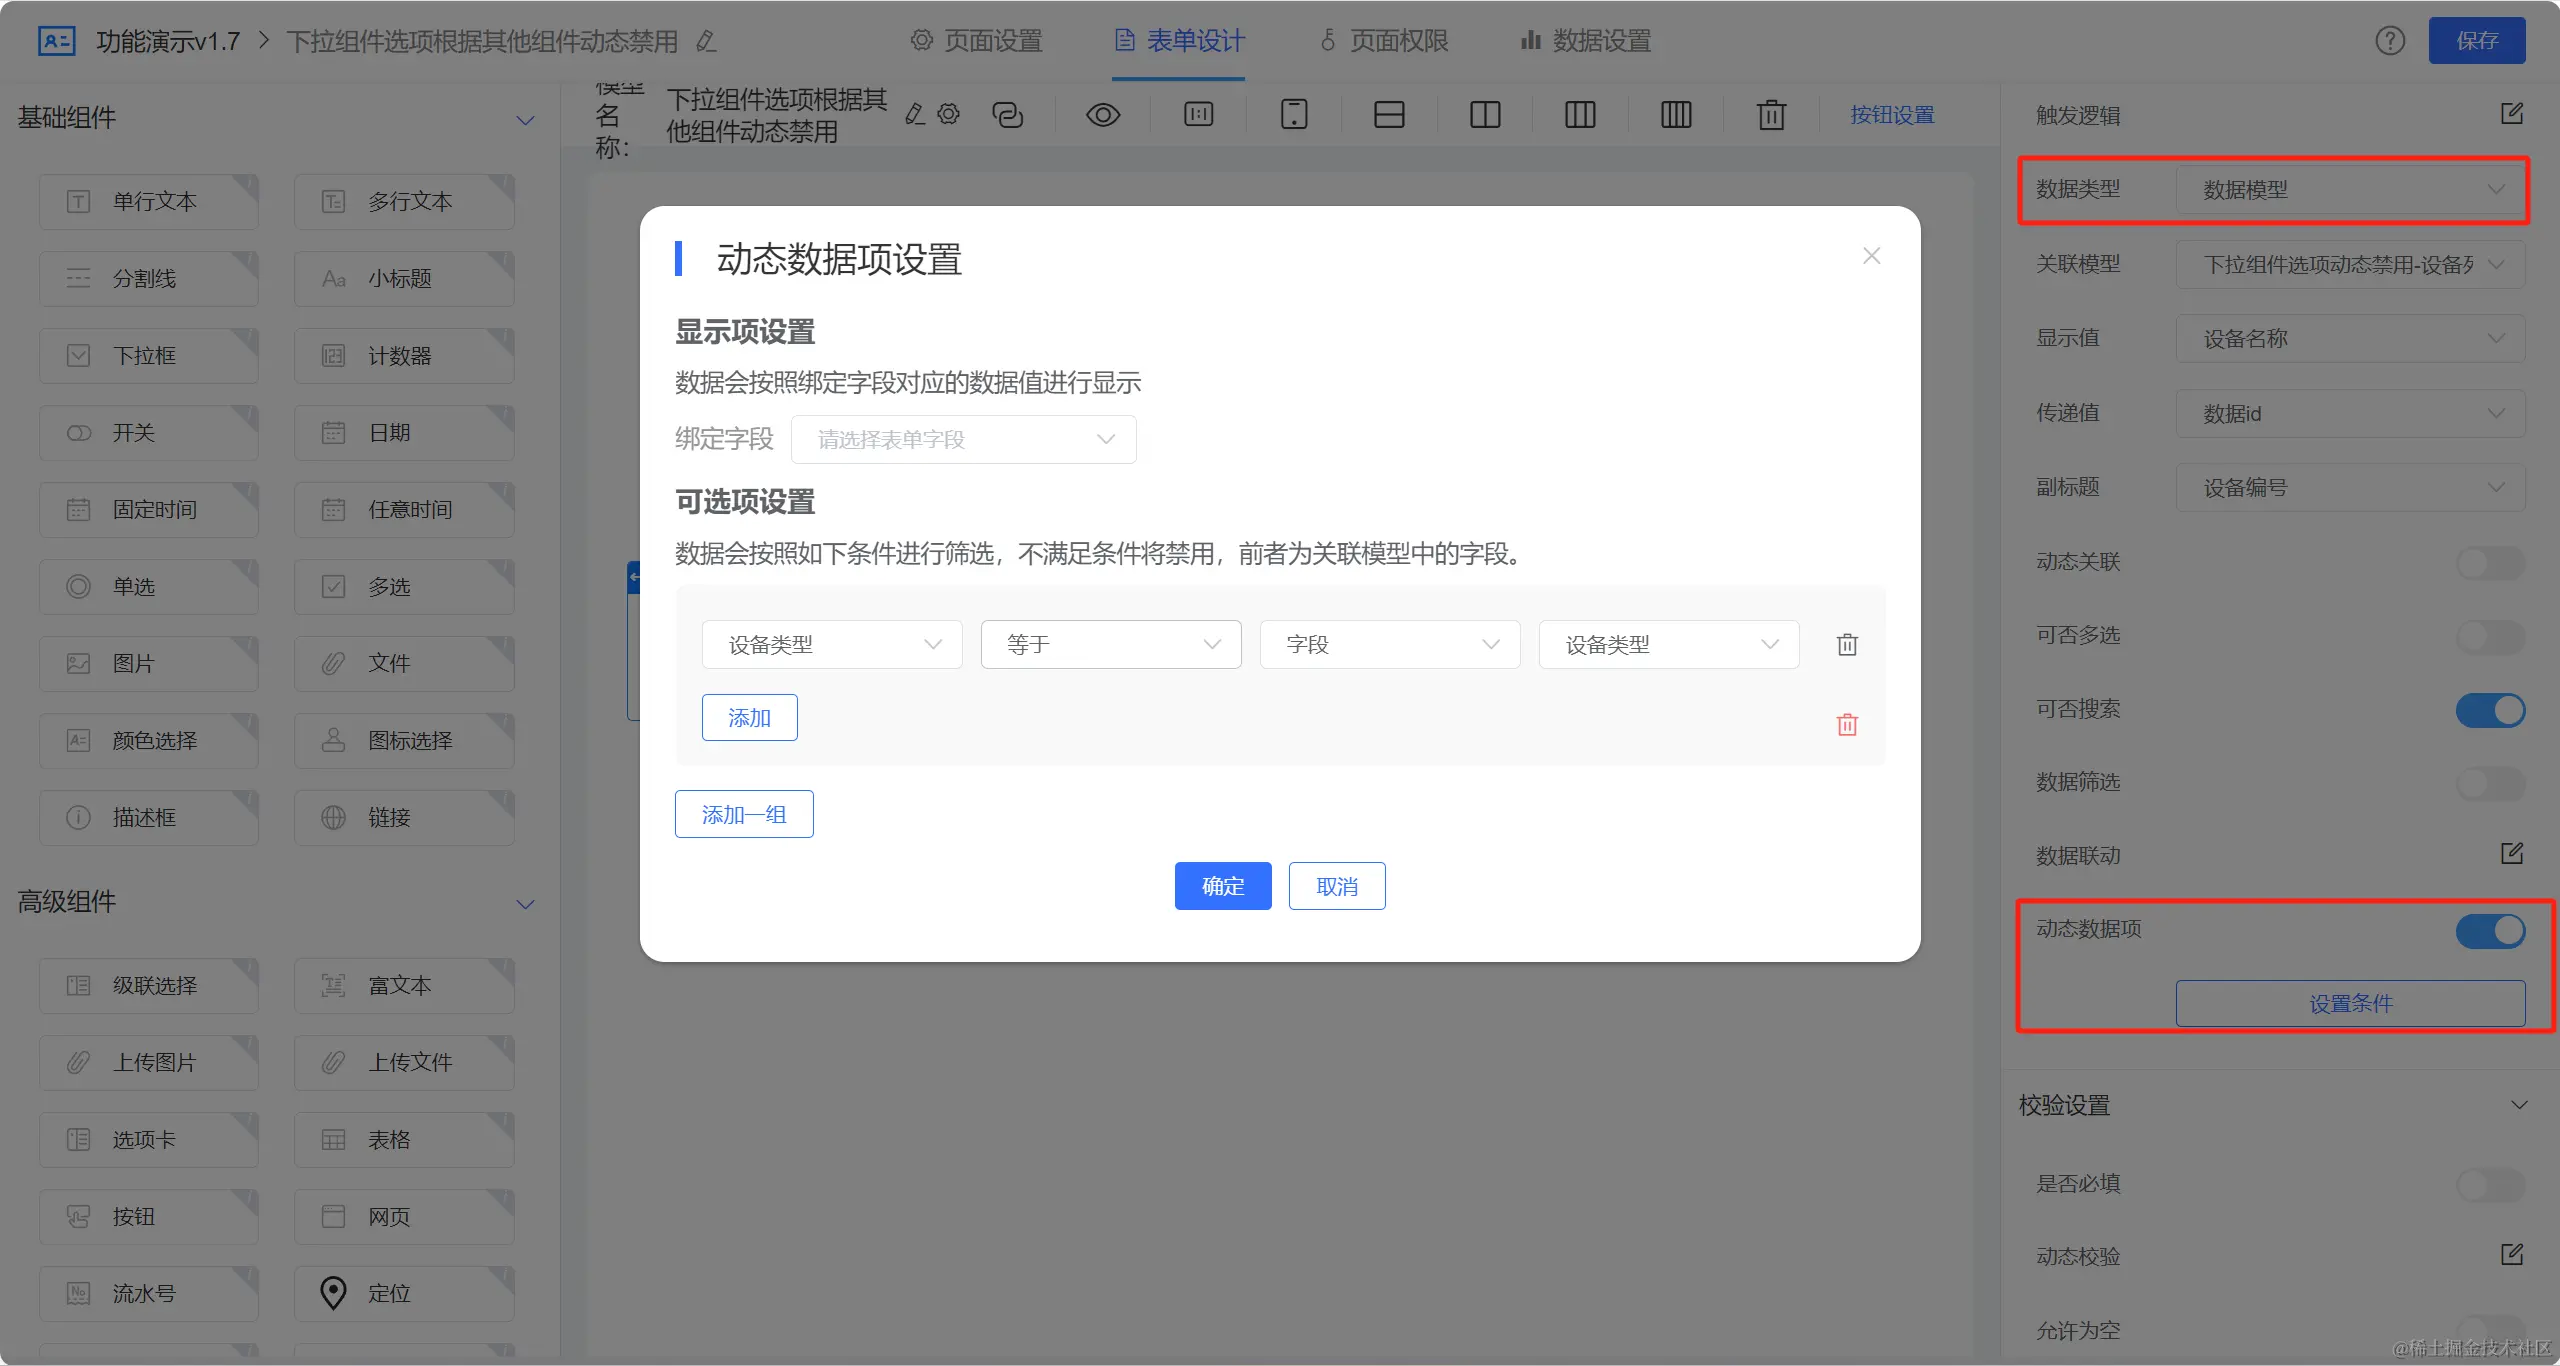The height and width of the screenshot is (1366, 2560).
Task: Click the red trash icon in condition group
Action: click(1847, 724)
